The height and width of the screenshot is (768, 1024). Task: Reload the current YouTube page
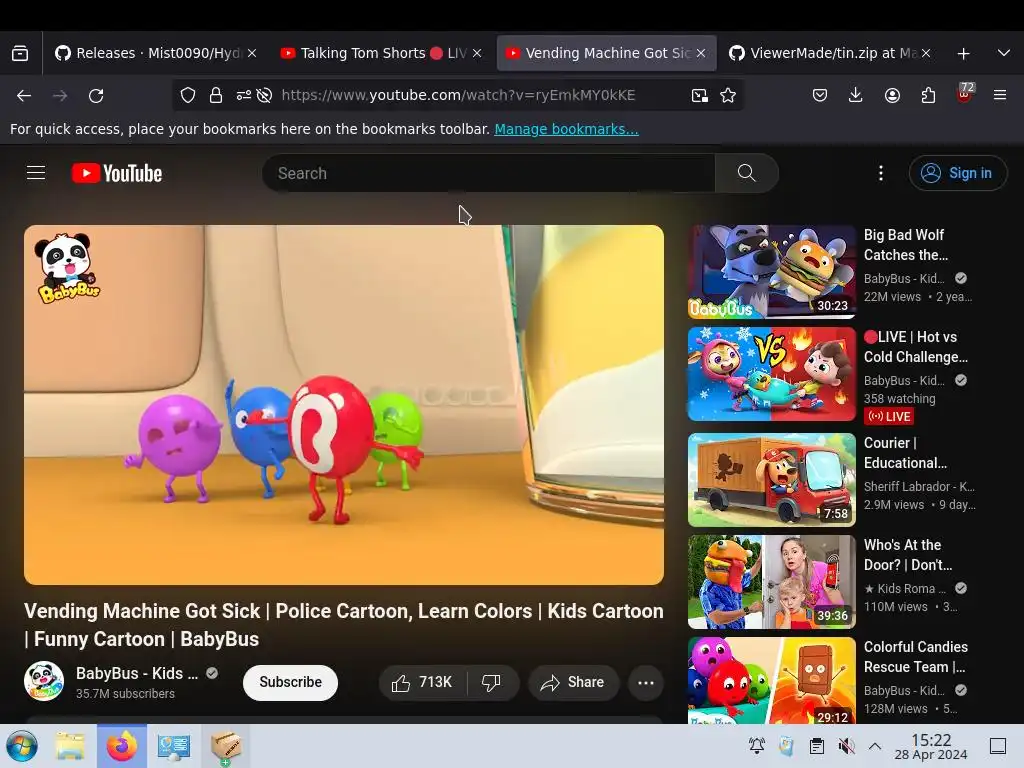coord(96,95)
